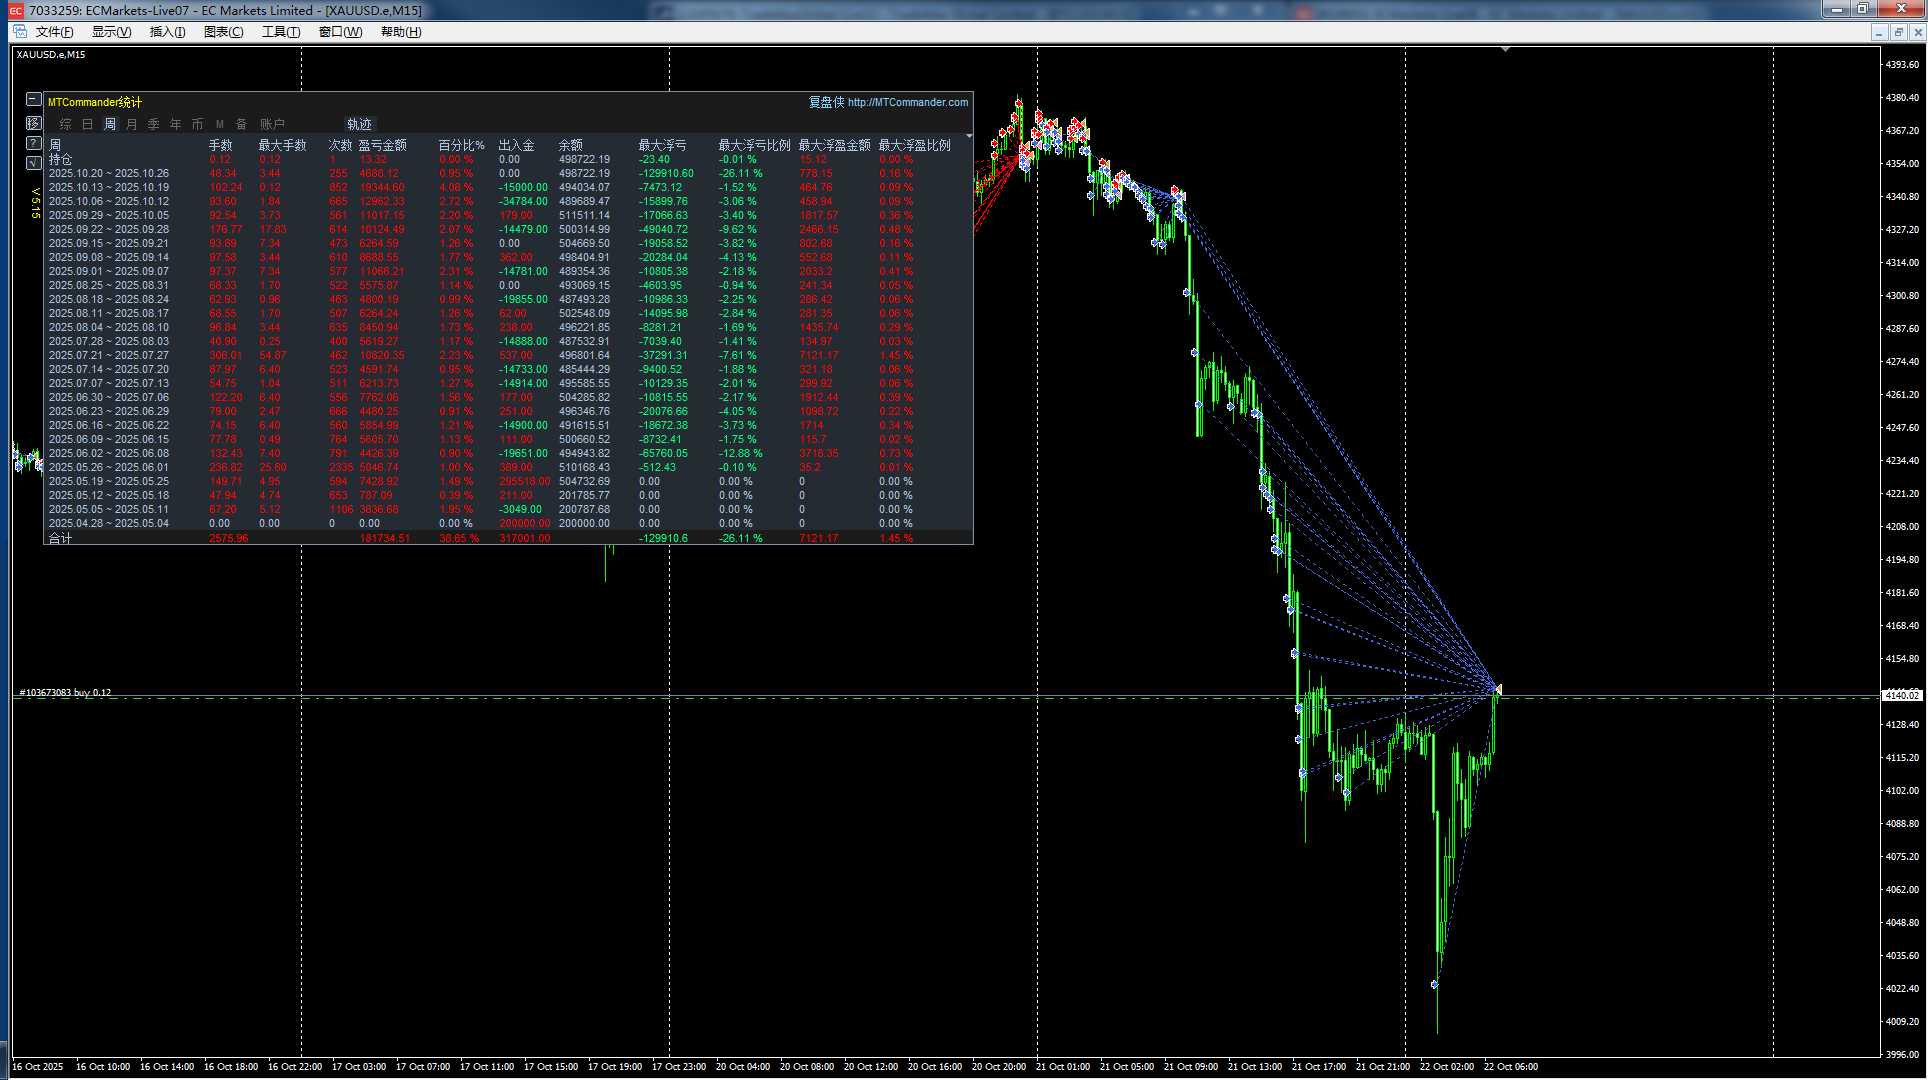Expand the 插入(I) insert menu
The image size is (1928, 1080).
pyautogui.click(x=167, y=32)
